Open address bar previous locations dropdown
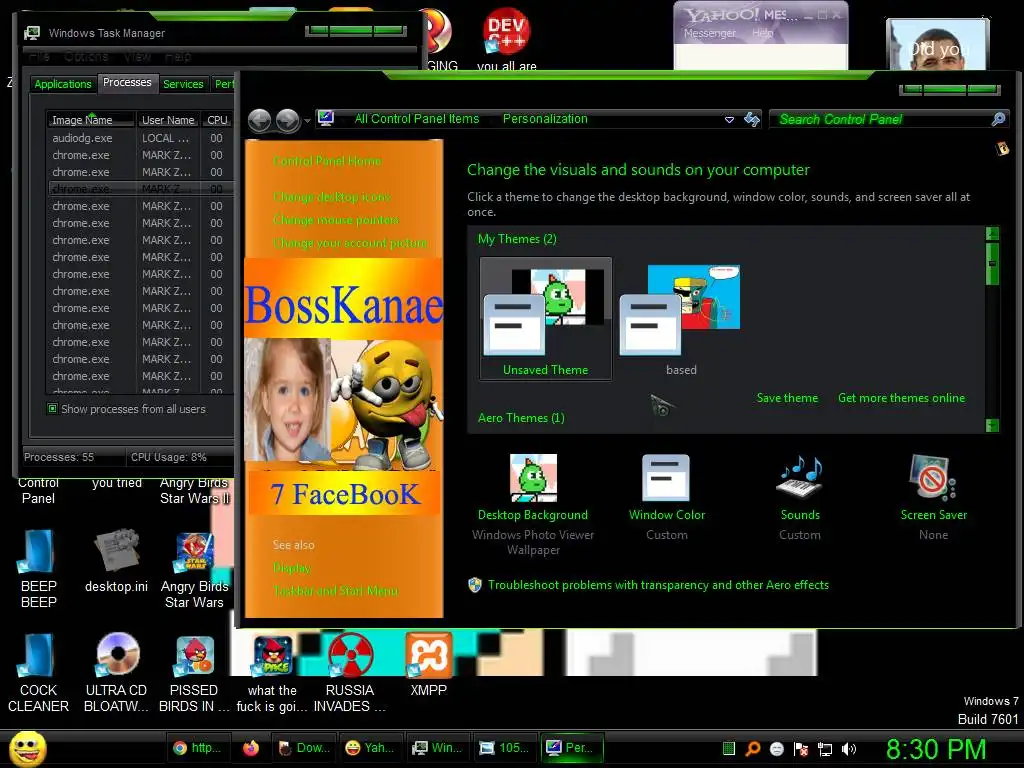Viewport: 1024px width, 768px height. click(729, 120)
